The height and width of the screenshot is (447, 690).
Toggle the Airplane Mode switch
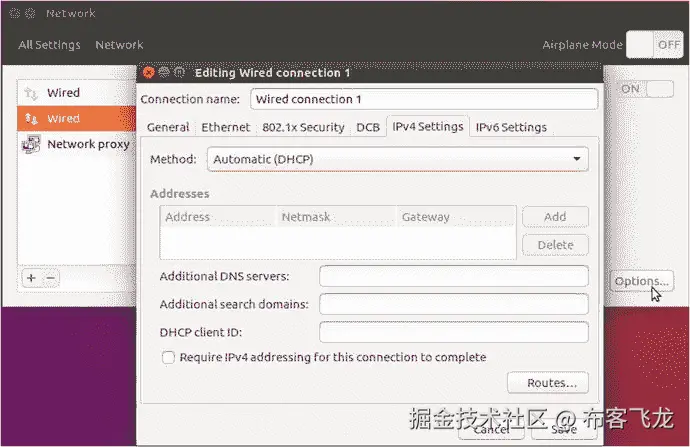point(654,44)
